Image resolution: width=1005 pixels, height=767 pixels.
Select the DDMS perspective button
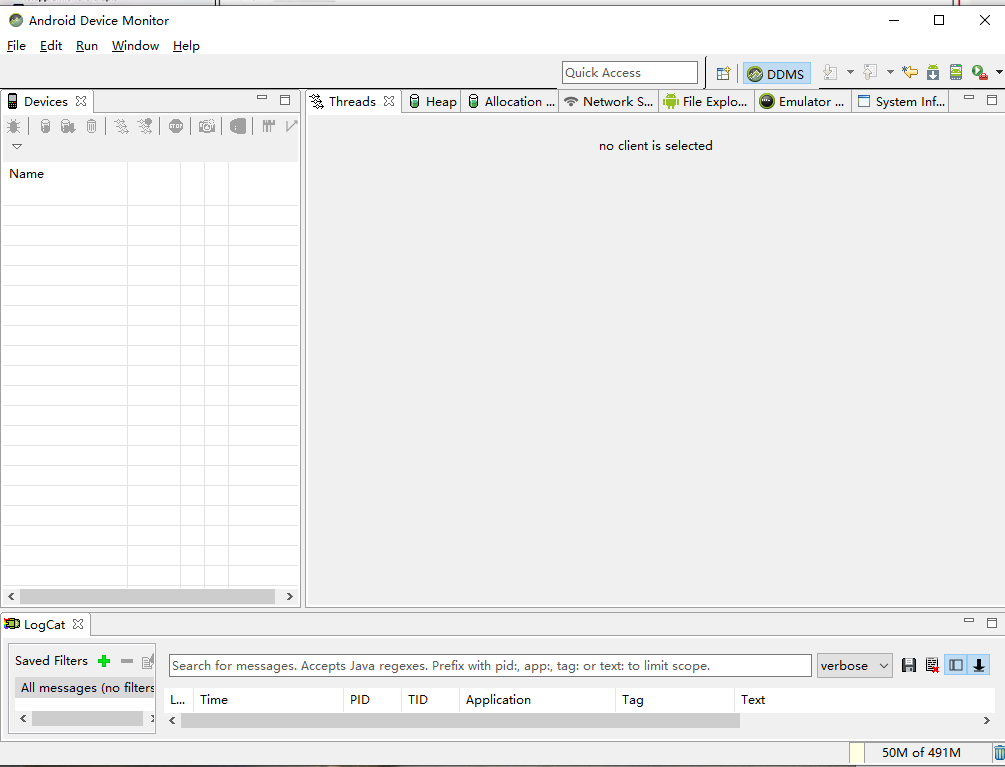pos(776,74)
